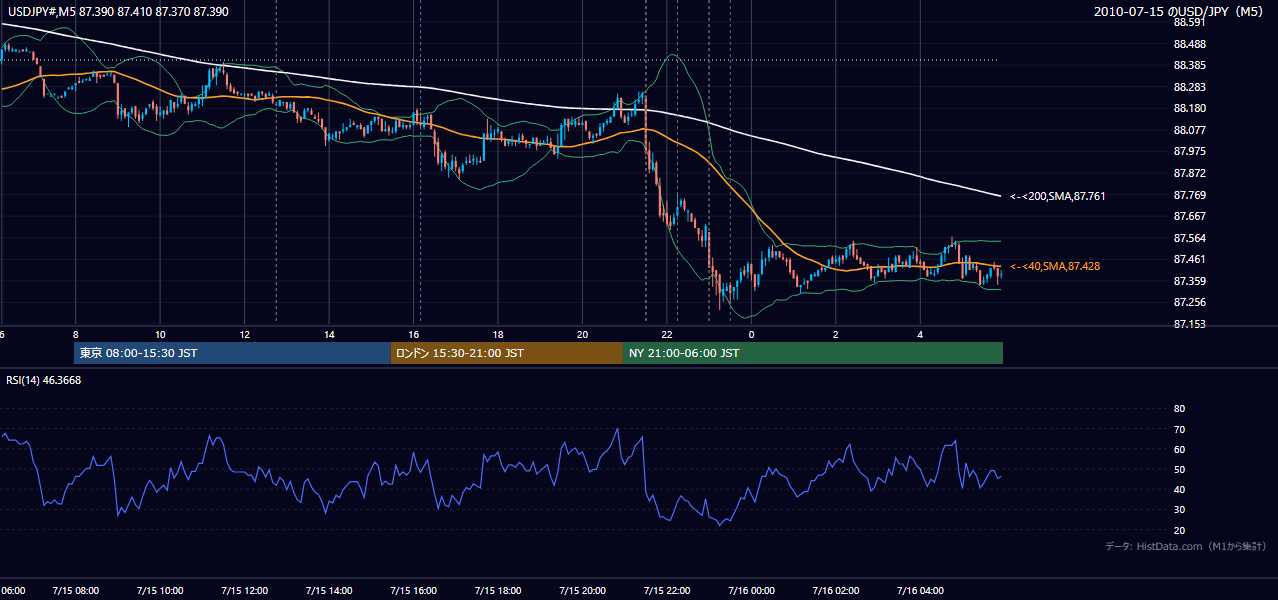The height and width of the screenshot is (600, 1278).
Task: Click the 7/15 12:00 bottom time label
Action: coord(245,591)
